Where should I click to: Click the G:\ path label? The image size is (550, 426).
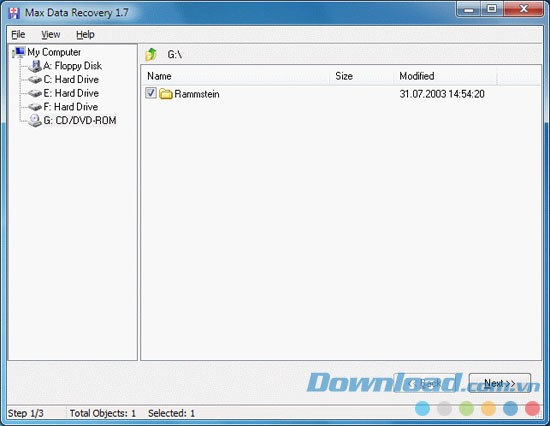coord(175,55)
